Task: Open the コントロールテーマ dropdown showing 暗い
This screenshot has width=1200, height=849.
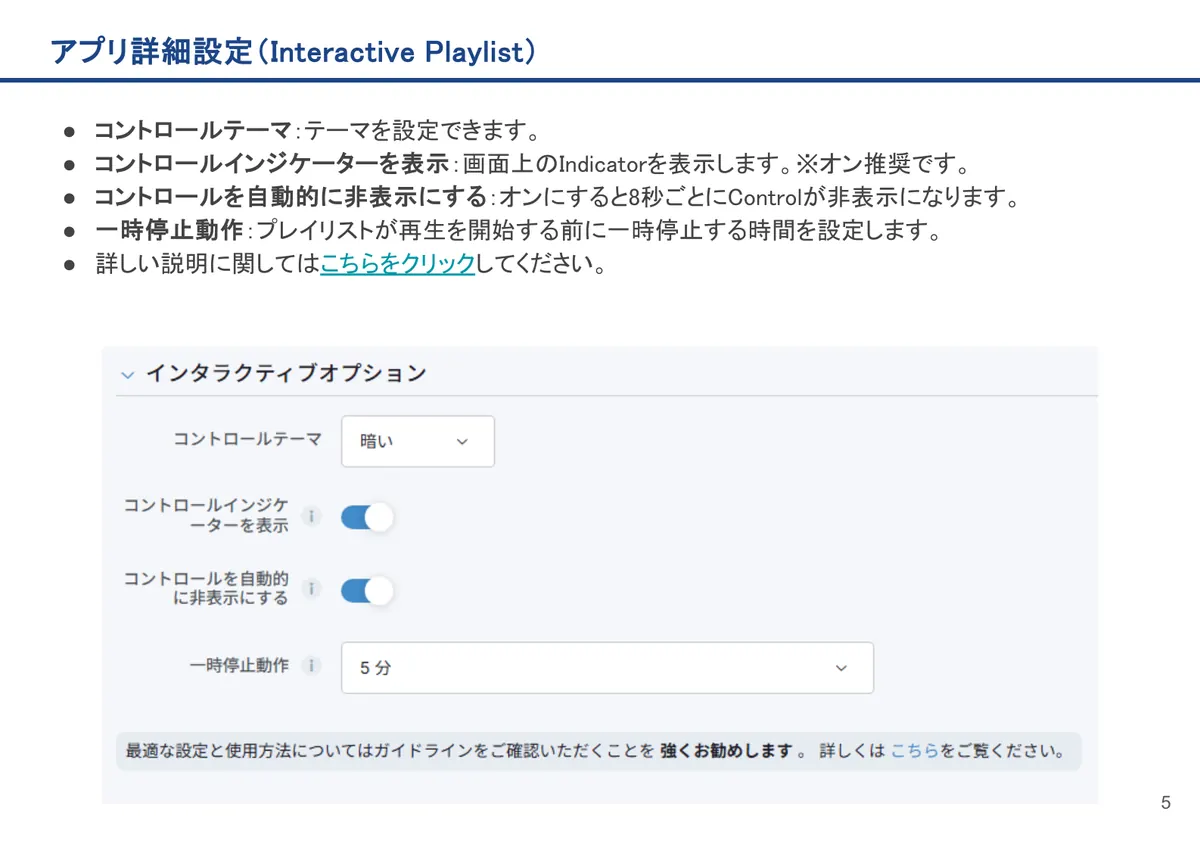Action: [418, 441]
